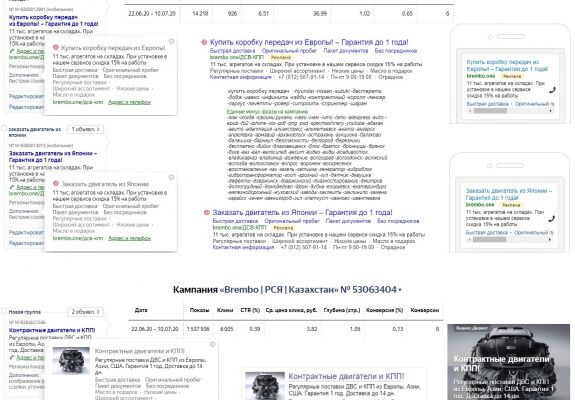Click 'Быстрая доставка' sitelink under first center ad
This screenshot has height=400, width=575.
tap(232, 51)
